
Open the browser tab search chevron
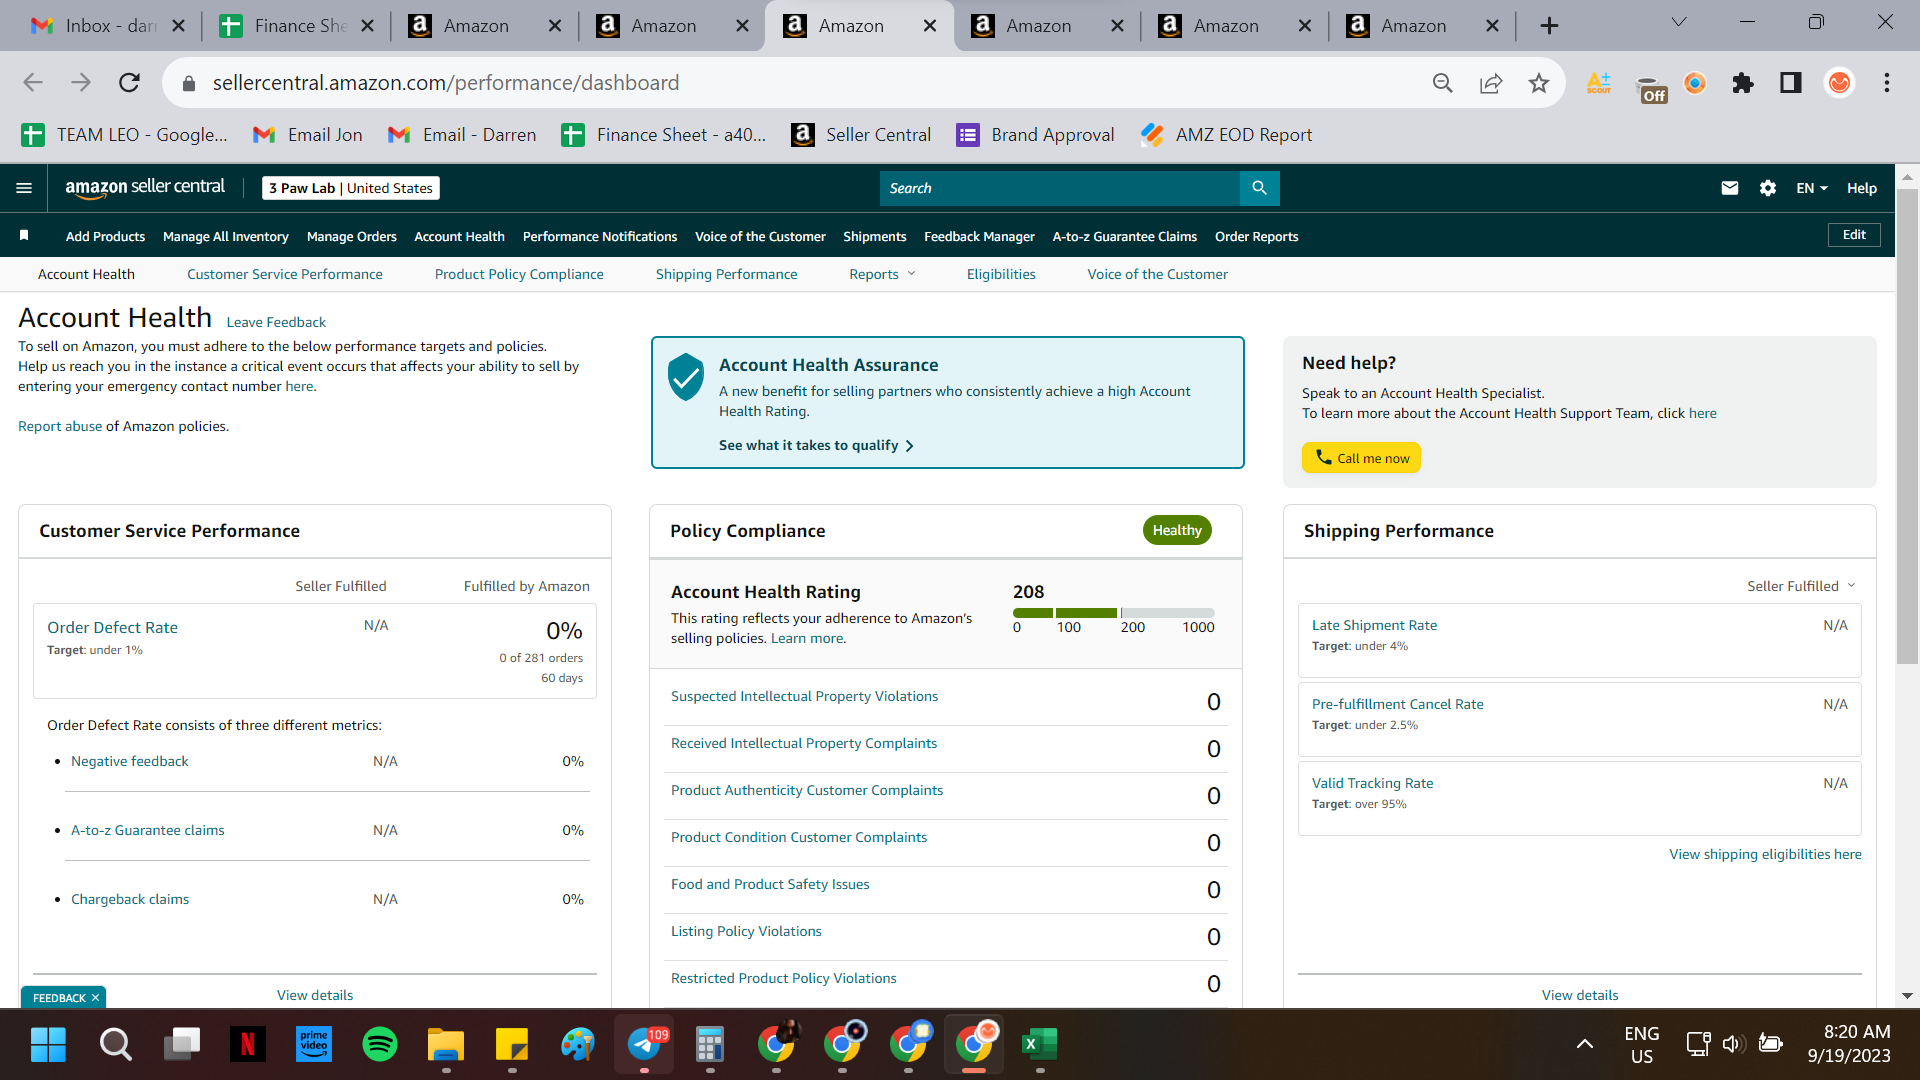[x=1679, y=22]
